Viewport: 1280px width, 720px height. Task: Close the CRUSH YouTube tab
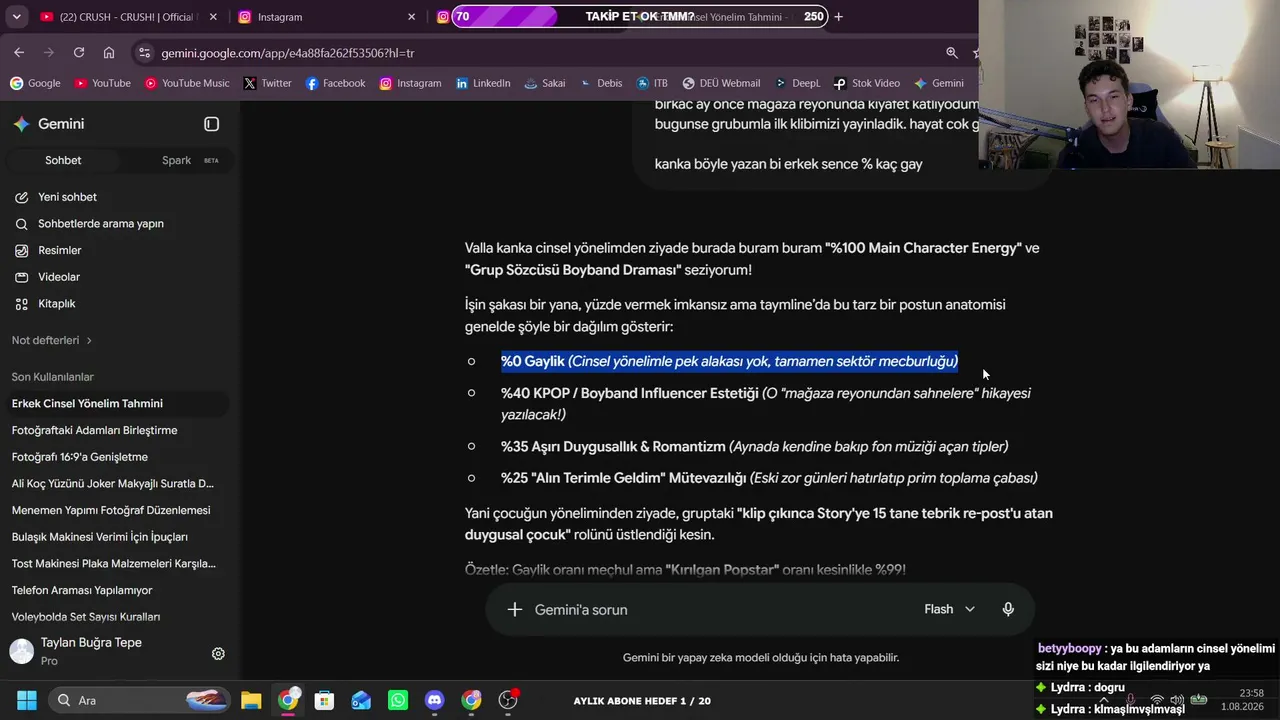tap(213, 16)
